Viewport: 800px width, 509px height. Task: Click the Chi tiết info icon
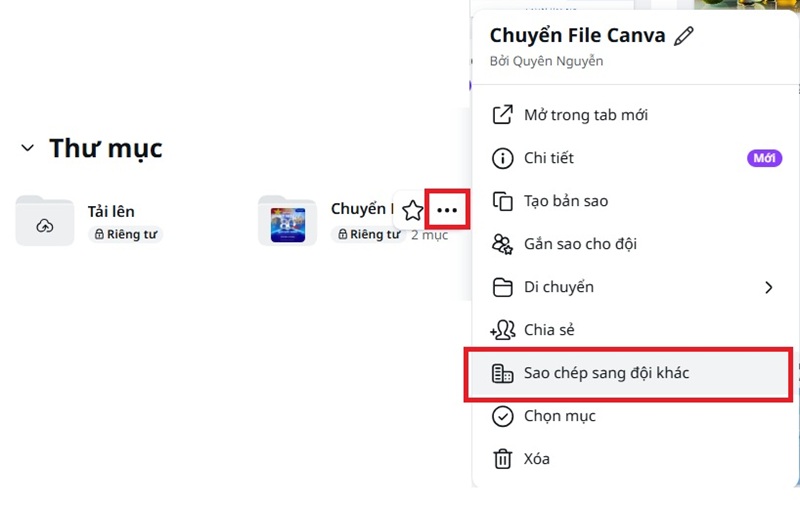coord(503,158)
